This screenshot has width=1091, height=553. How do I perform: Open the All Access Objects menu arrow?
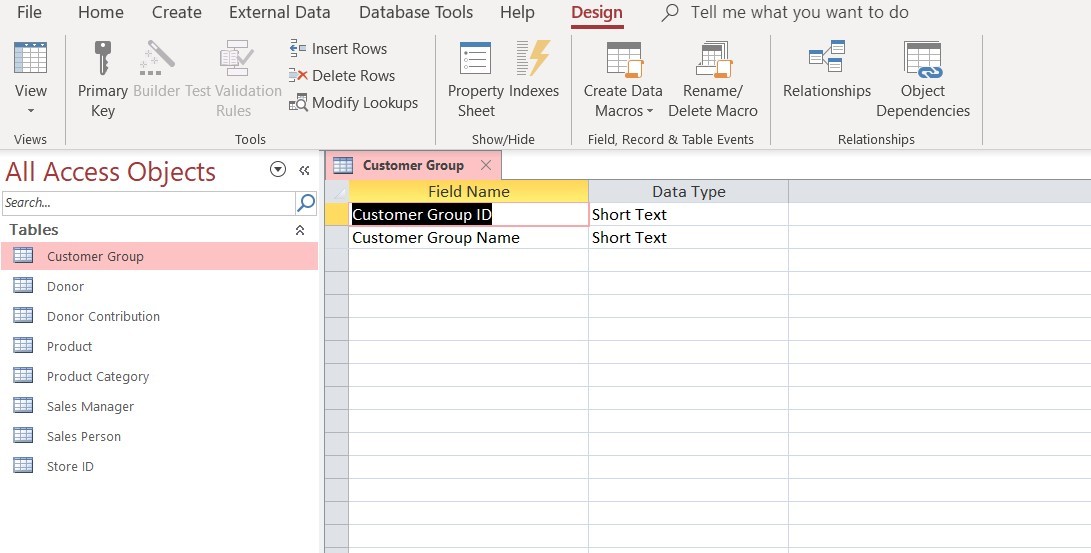coord(278,170)
